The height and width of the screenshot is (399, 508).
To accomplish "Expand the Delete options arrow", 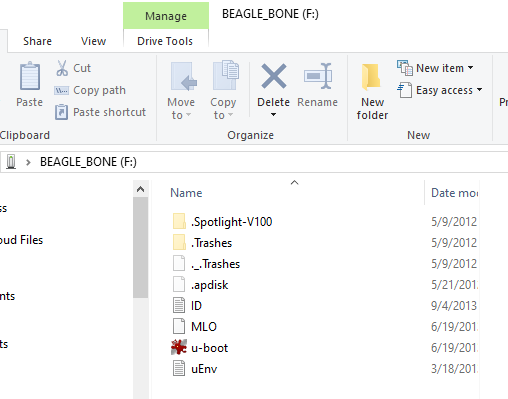I will pos(273,115).
